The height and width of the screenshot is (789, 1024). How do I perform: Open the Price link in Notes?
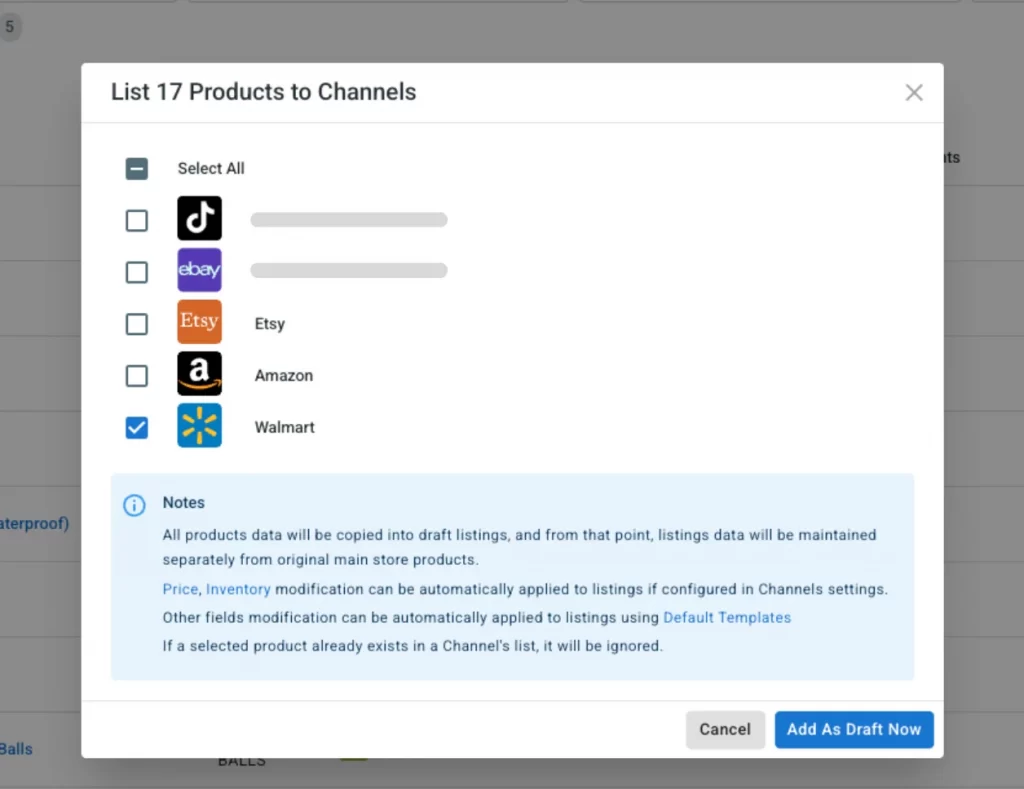pos(180,589)
